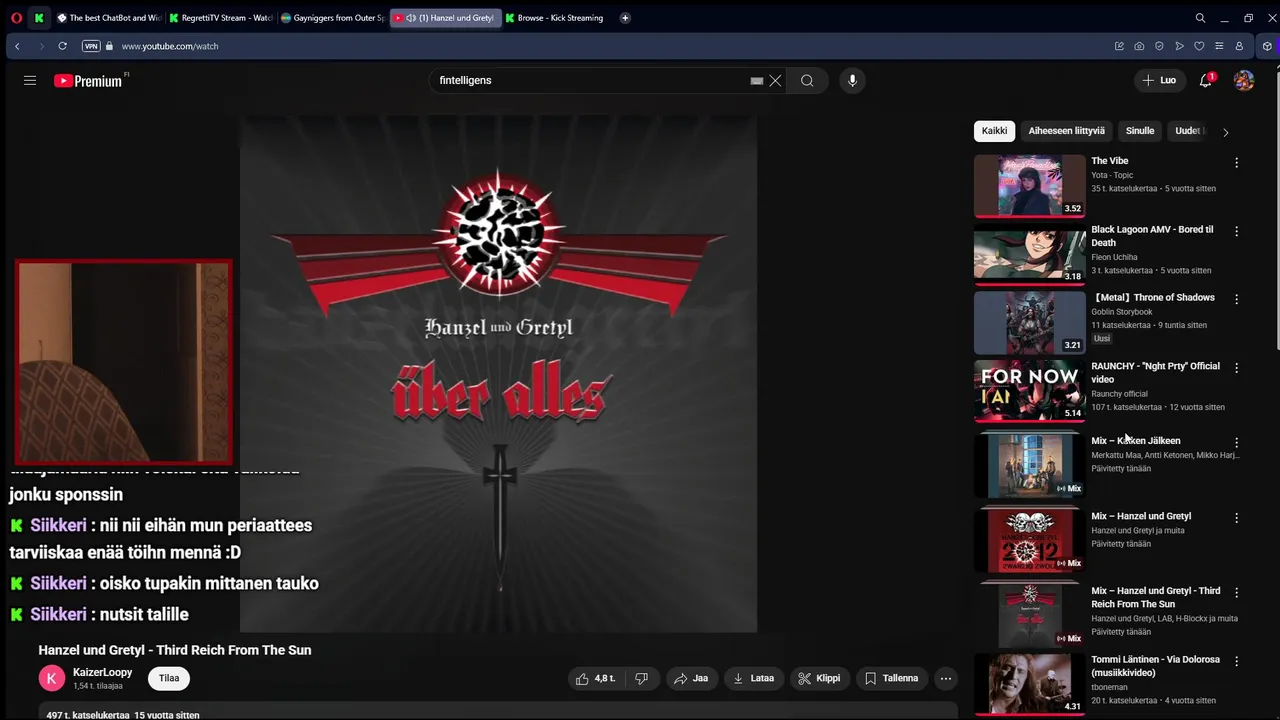Open Mix – Hanzel und Gretyl playlist

1141,516
